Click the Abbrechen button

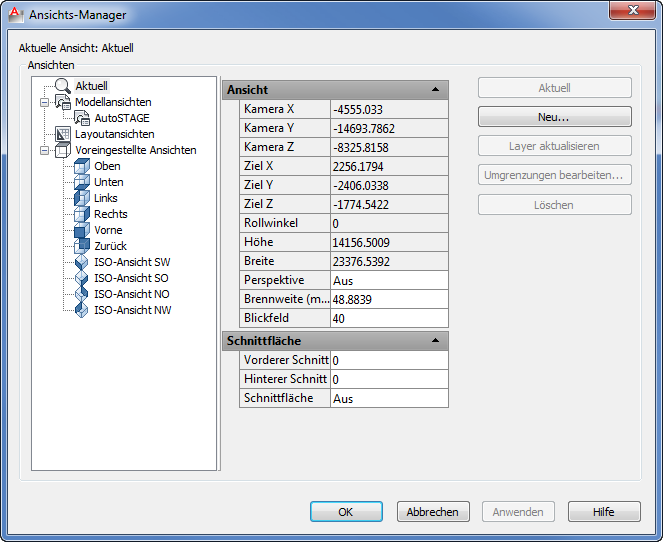pos(432,511)
